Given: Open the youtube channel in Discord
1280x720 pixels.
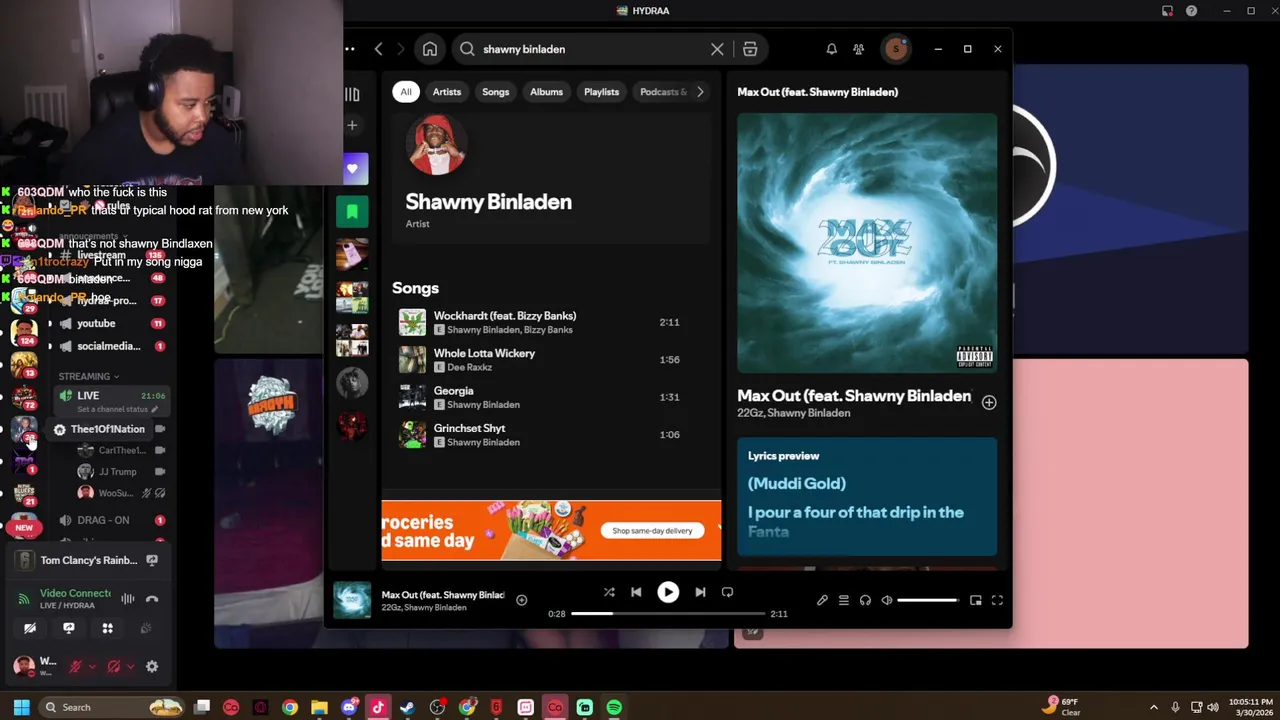Looking at the screenshot, I should 96,323.
